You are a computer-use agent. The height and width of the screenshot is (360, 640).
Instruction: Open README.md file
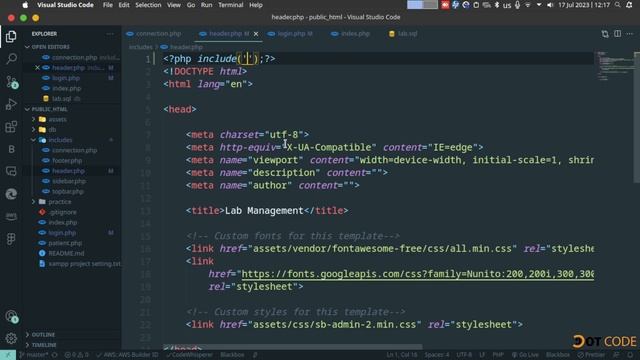[66, 253]
